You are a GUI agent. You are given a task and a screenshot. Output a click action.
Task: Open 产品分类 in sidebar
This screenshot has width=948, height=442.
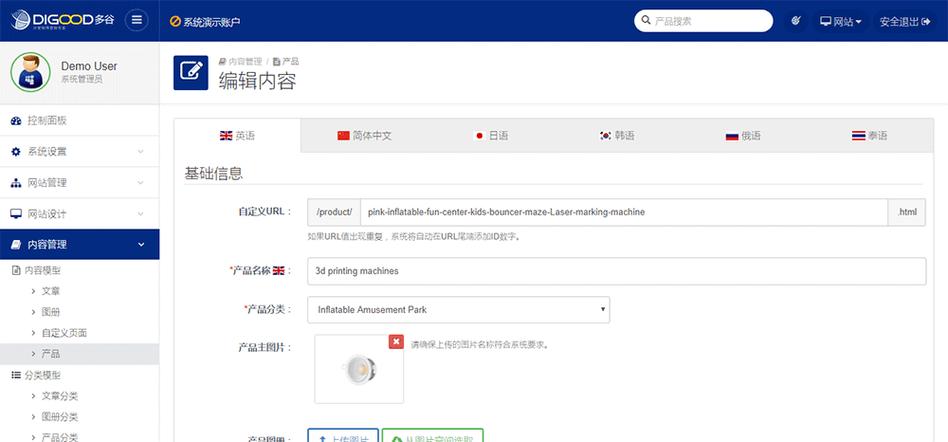click(60, 437)
